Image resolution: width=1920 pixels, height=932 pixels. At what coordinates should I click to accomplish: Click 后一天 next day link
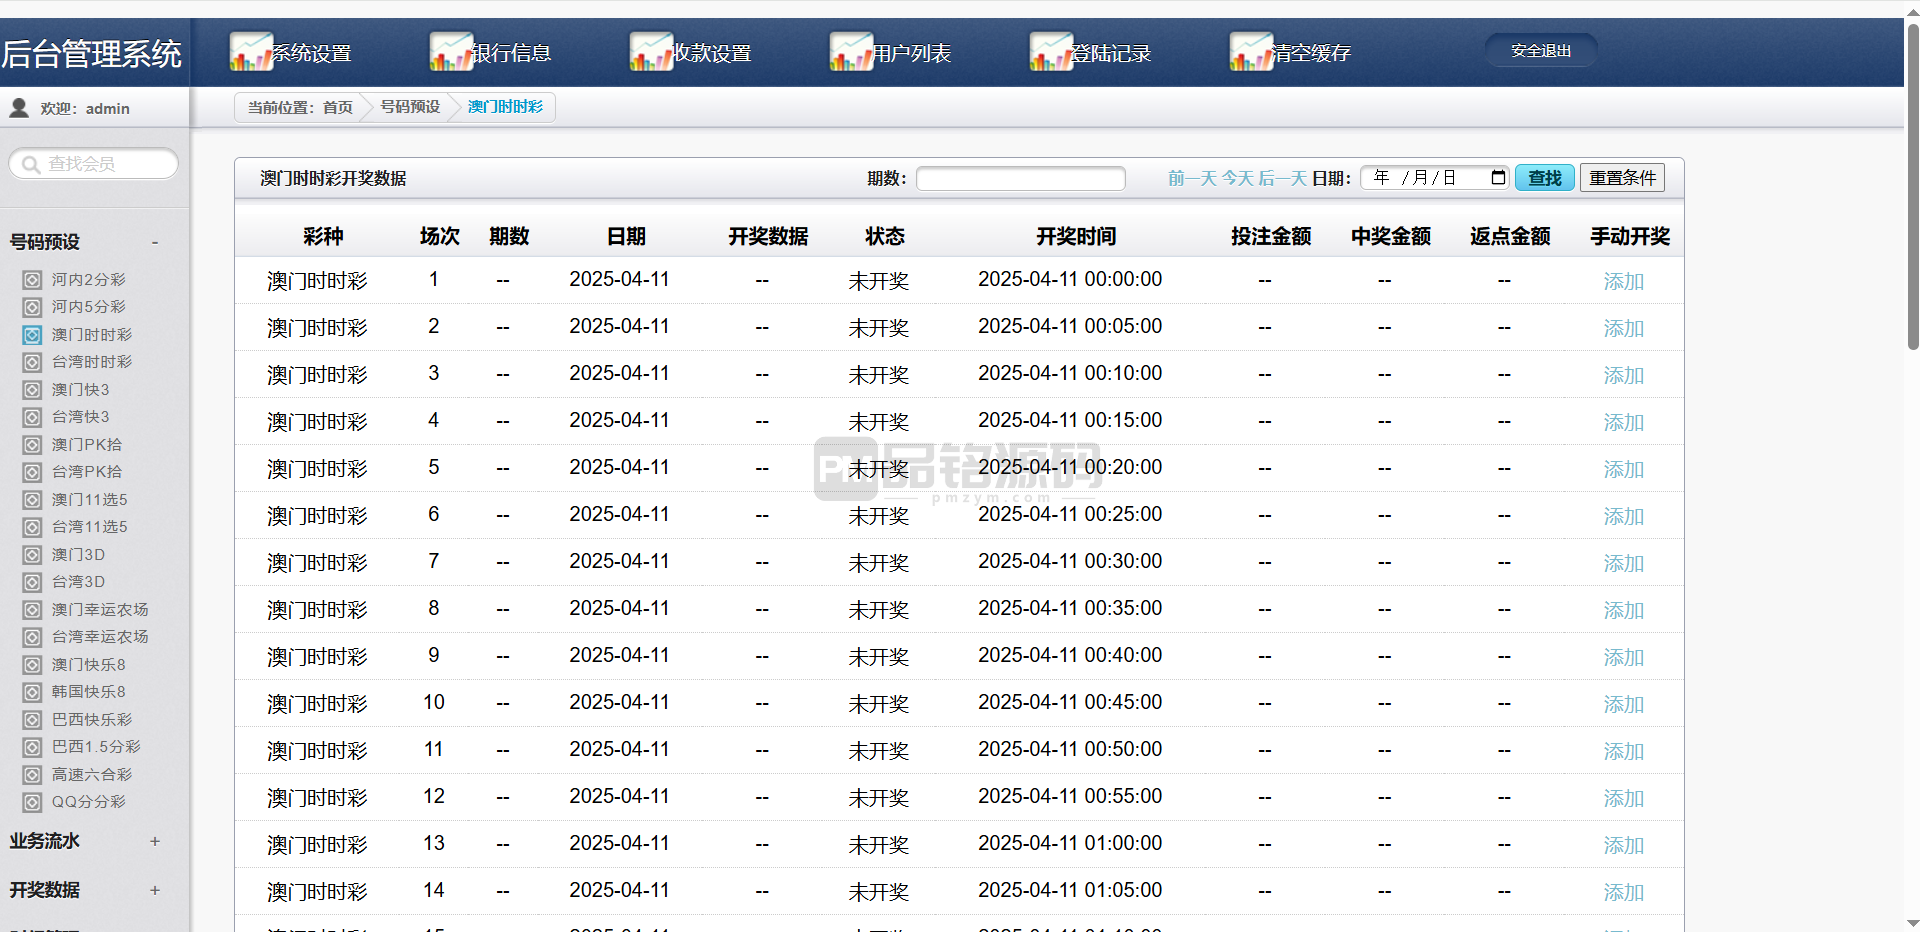pyautogui.click(x=1283, y=178)
